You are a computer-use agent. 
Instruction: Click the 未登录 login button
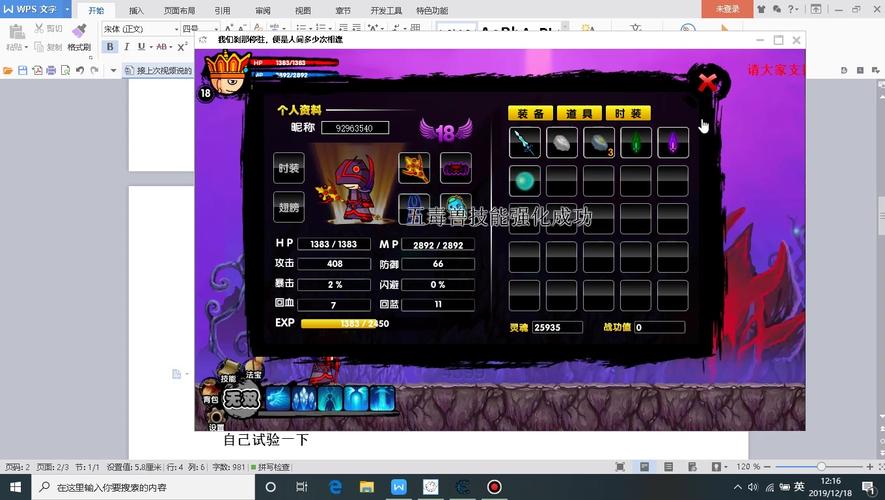click(x=727, y=9)
